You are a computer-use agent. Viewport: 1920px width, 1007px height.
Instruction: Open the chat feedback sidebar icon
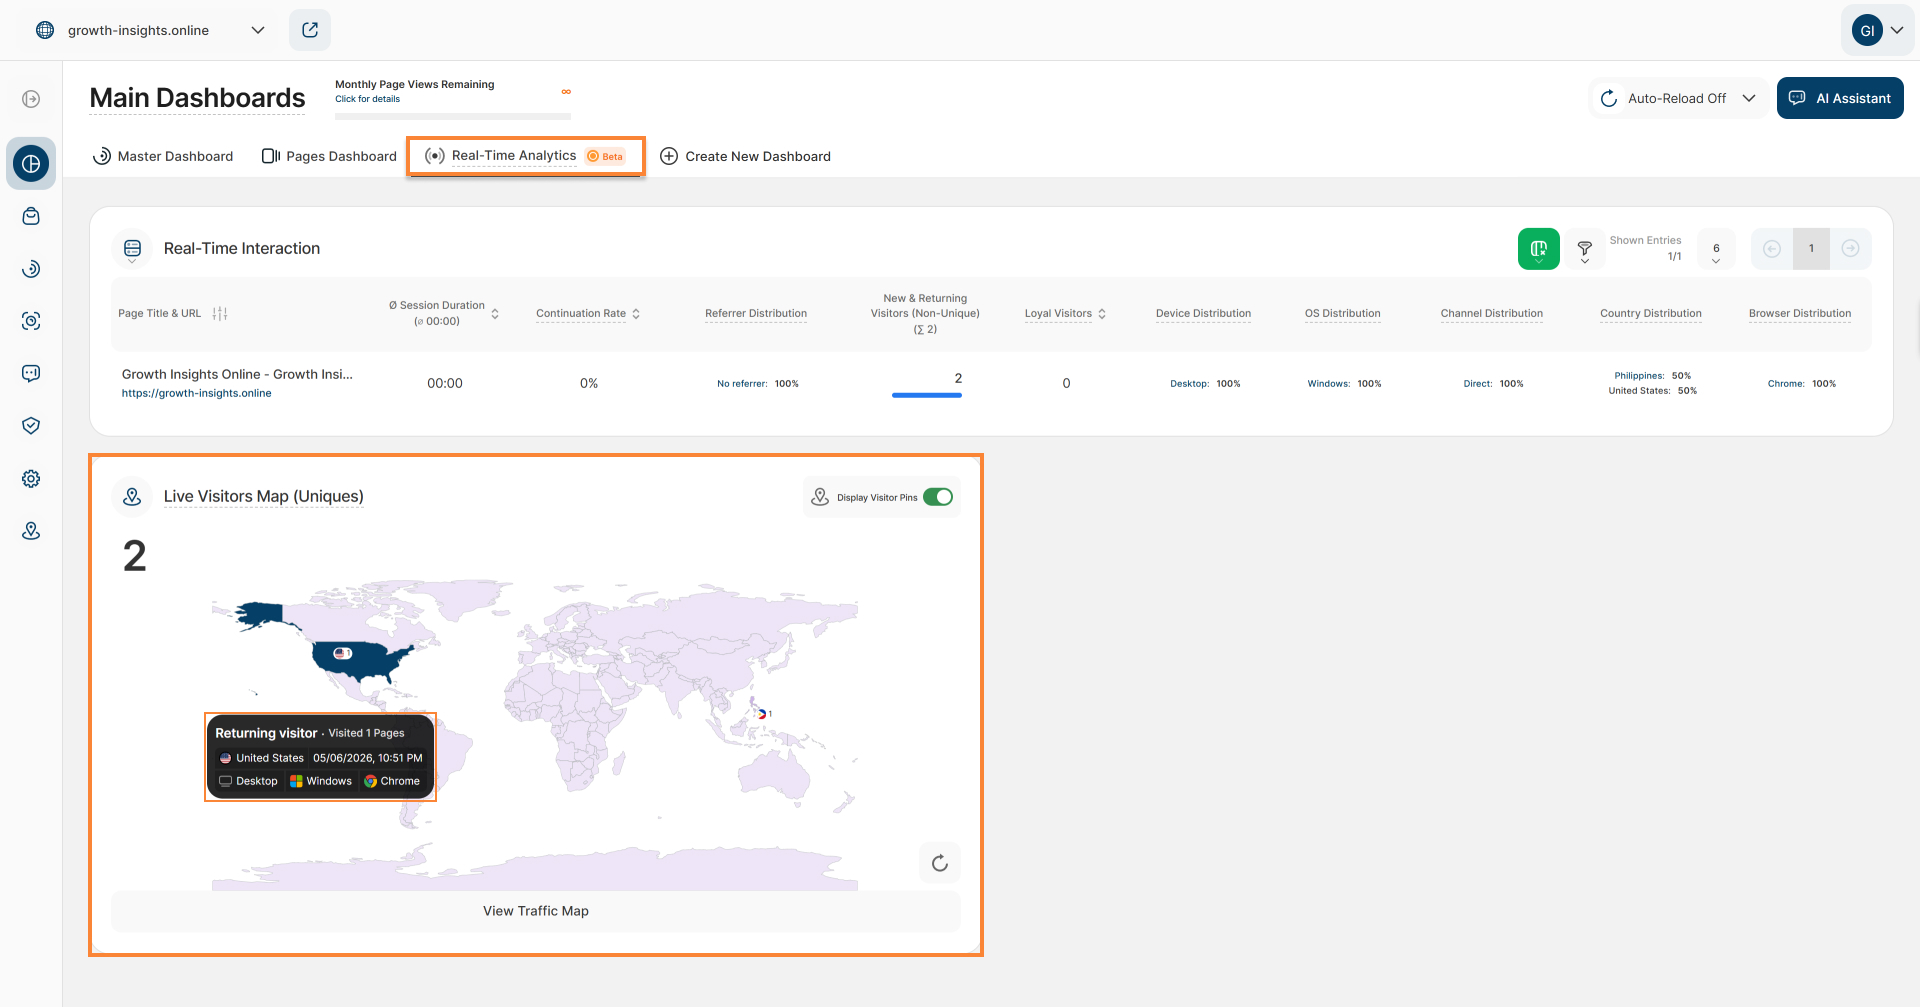31,373
